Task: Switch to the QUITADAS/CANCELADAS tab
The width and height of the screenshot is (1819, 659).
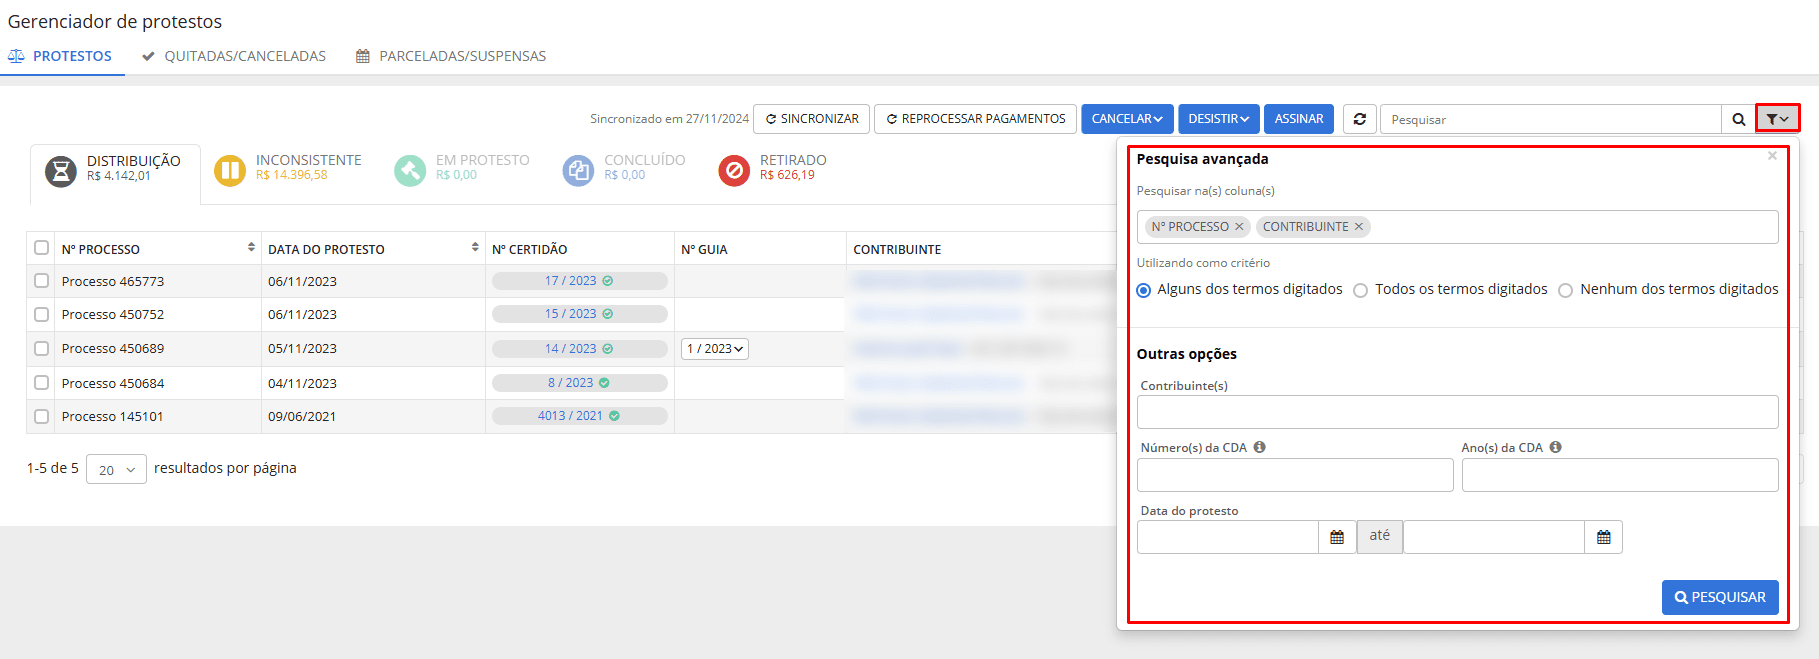Action: (x=234, y=56)
